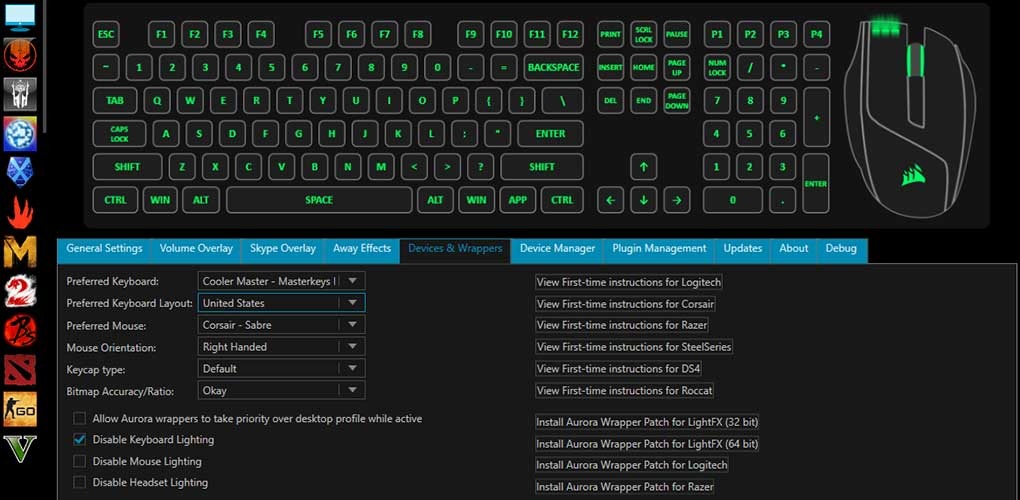Viewport: 1020px width, 500px height.
Task: Click the P1 macro key
Action: point(717,34)
